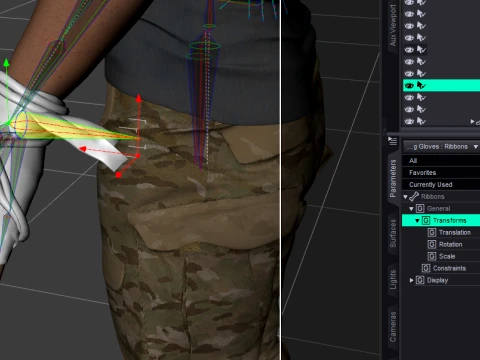Grab the red gizmo arrowhead on the white ribbon
Viewport: 480px width, 360px height.
(x=83, y=149)
